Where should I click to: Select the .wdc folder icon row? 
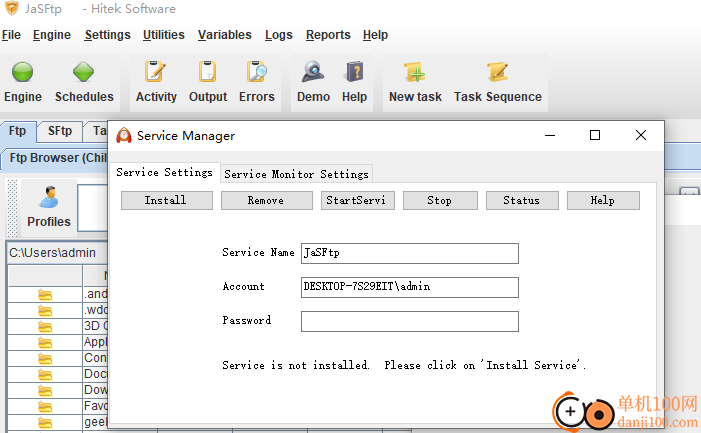(x=45, y=311)
